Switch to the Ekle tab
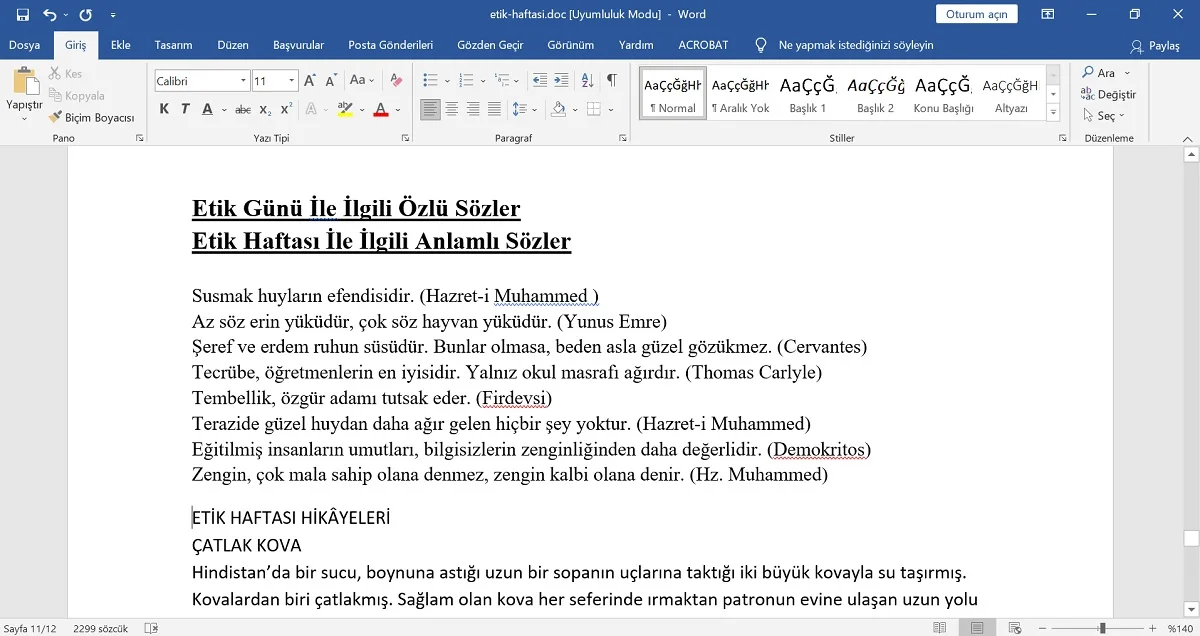The width and height of the screenshot is (1200, 636). 121,45
